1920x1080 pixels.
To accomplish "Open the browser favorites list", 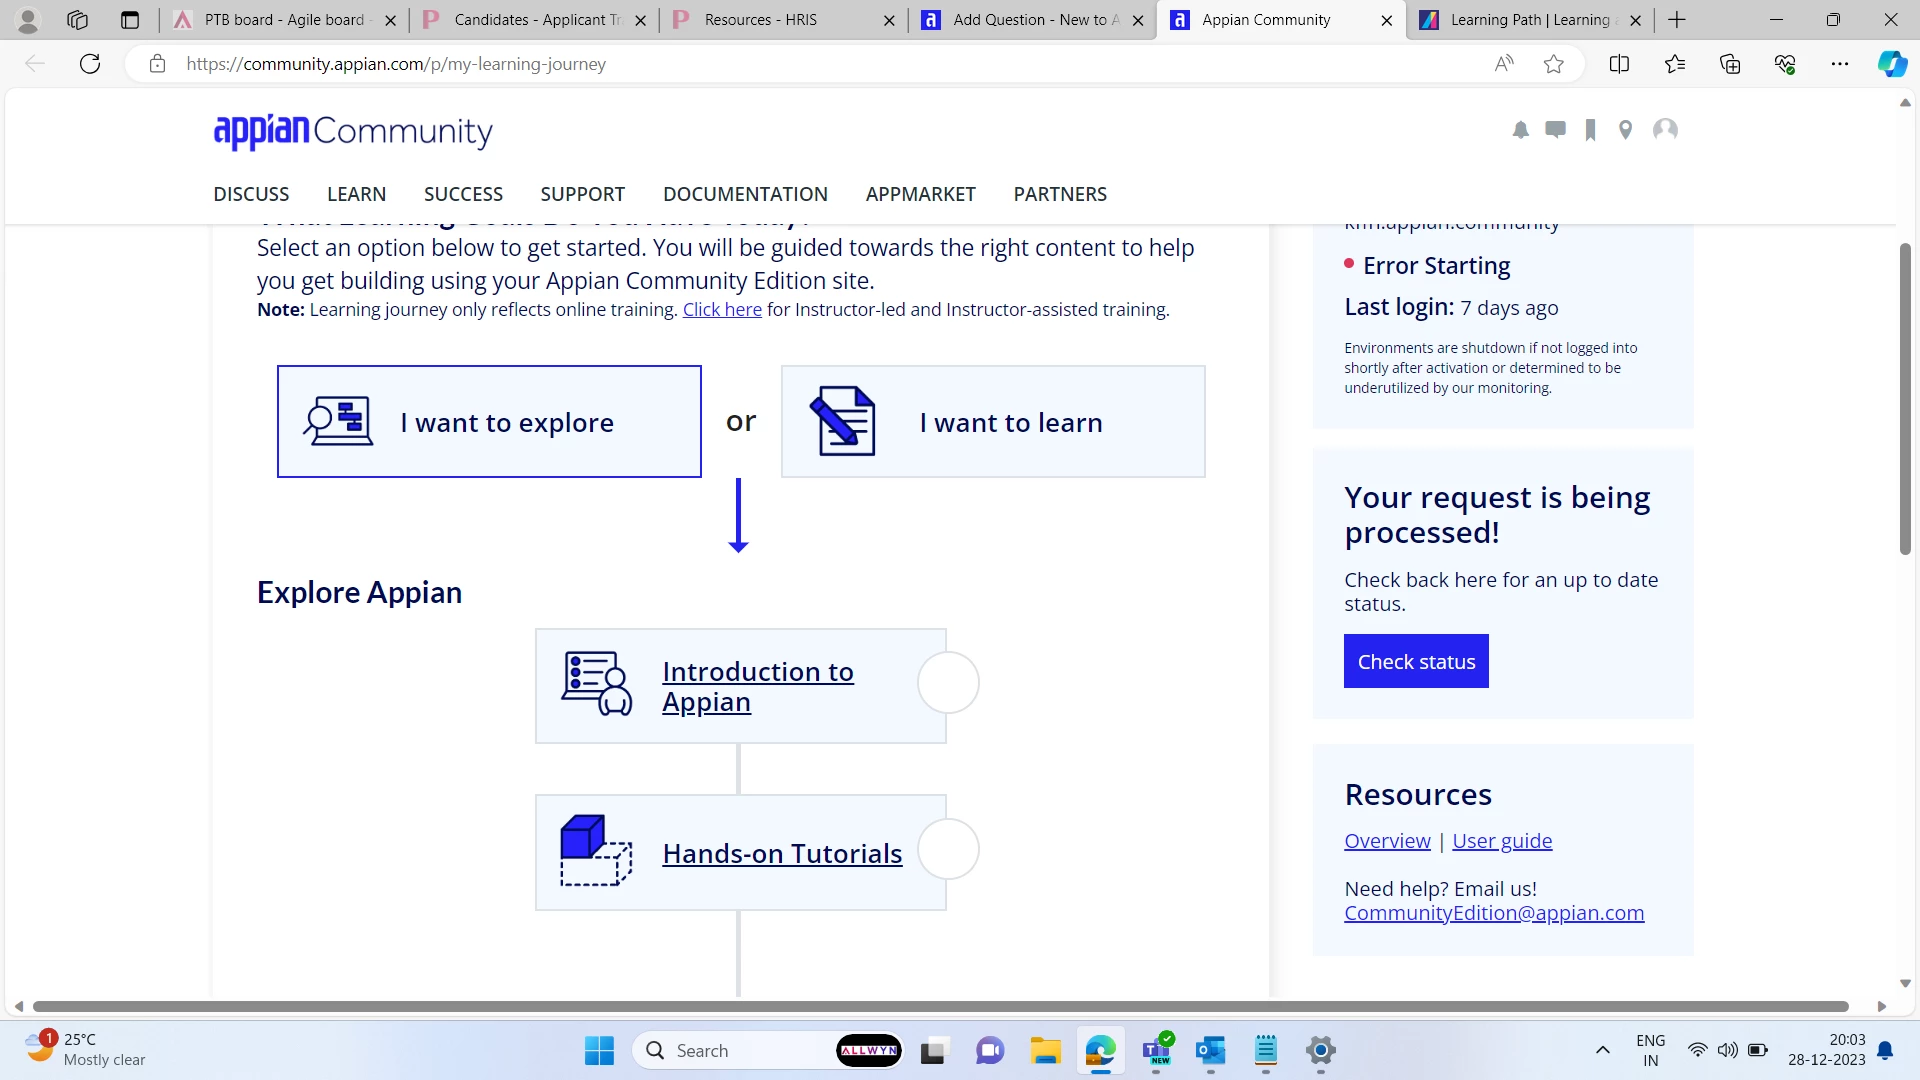I will [1675, 64].
